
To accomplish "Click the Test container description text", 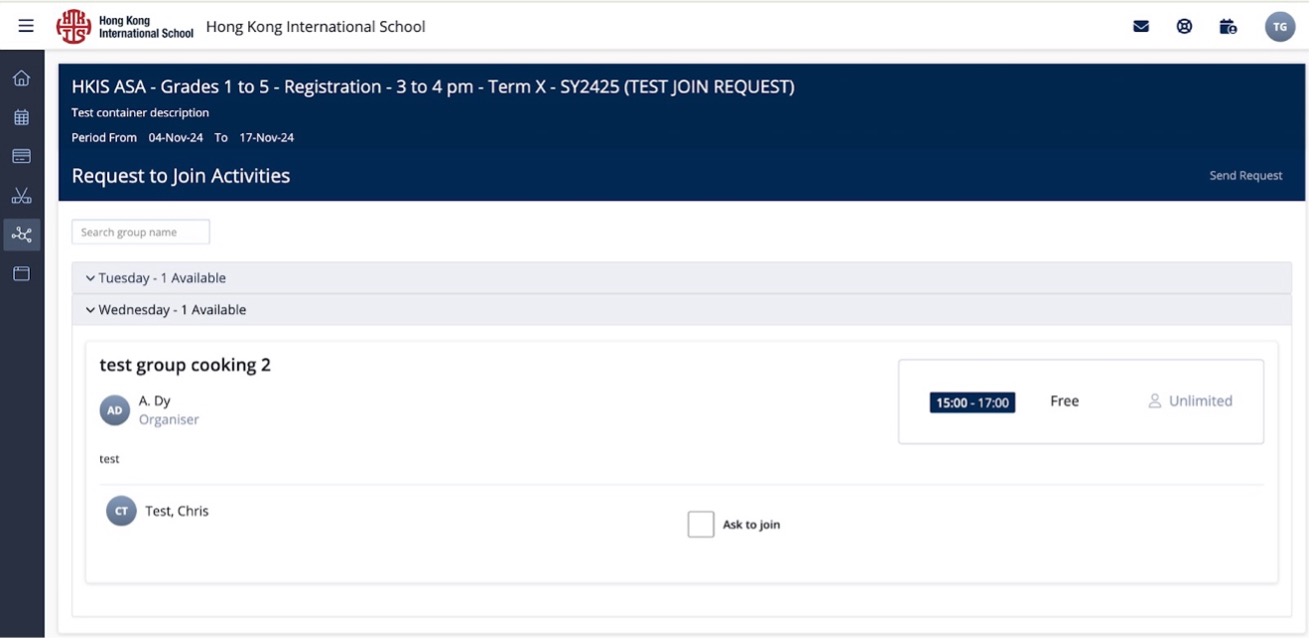I will 141,113.
